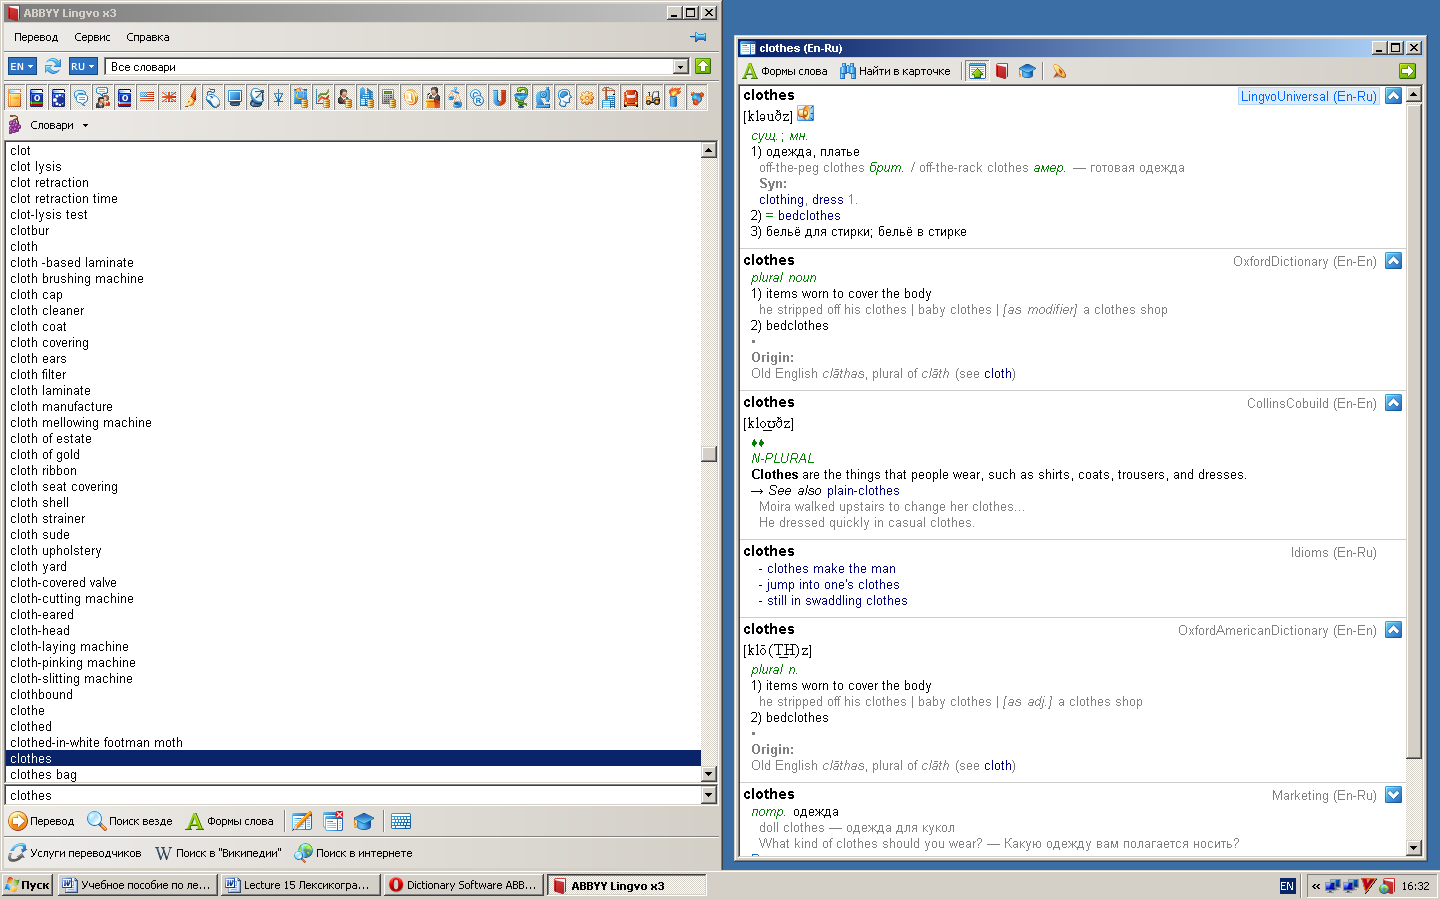Toggle the magnet dictionary icon

499,97
